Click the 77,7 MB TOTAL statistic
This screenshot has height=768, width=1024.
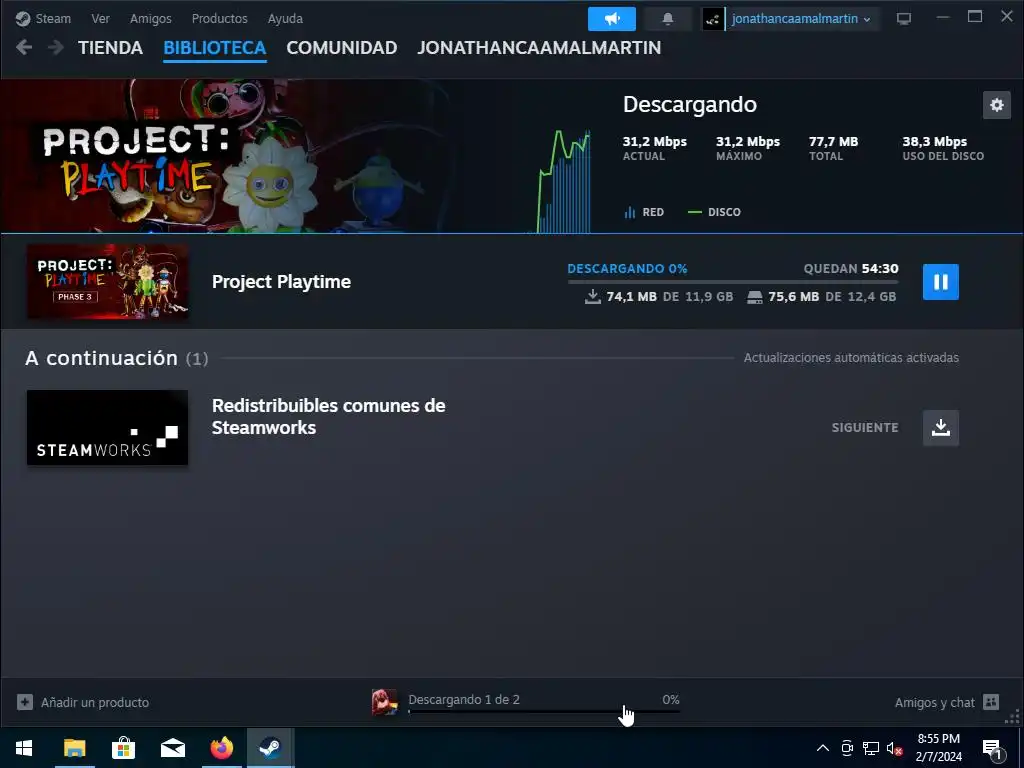[833, 148]
